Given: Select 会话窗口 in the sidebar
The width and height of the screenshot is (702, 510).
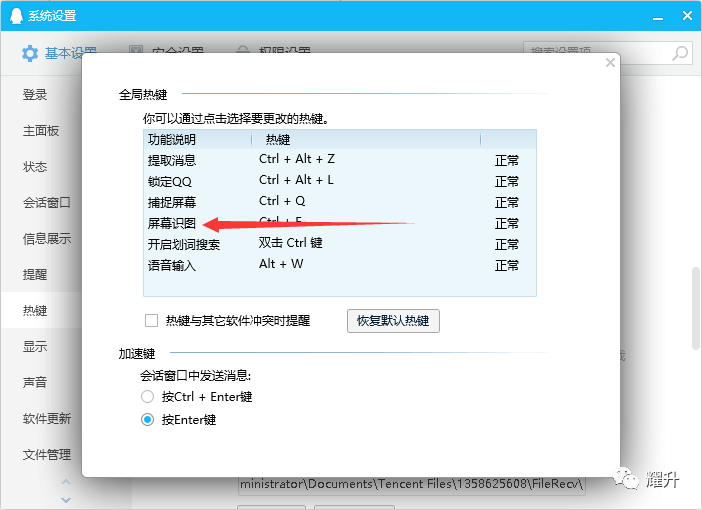Looking at the screenshot, I should click(47, 202).
